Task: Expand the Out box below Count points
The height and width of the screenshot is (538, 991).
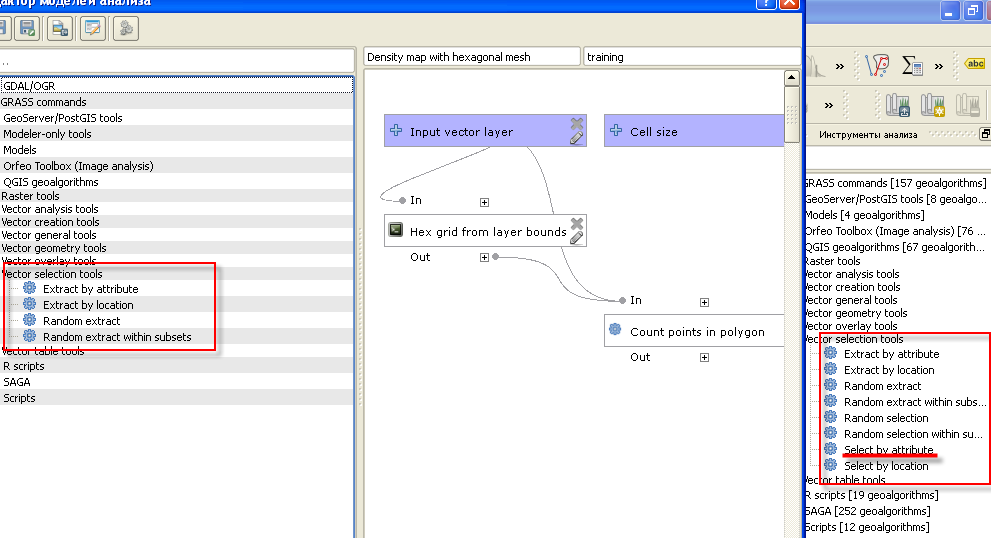Action: coord(704,357)
